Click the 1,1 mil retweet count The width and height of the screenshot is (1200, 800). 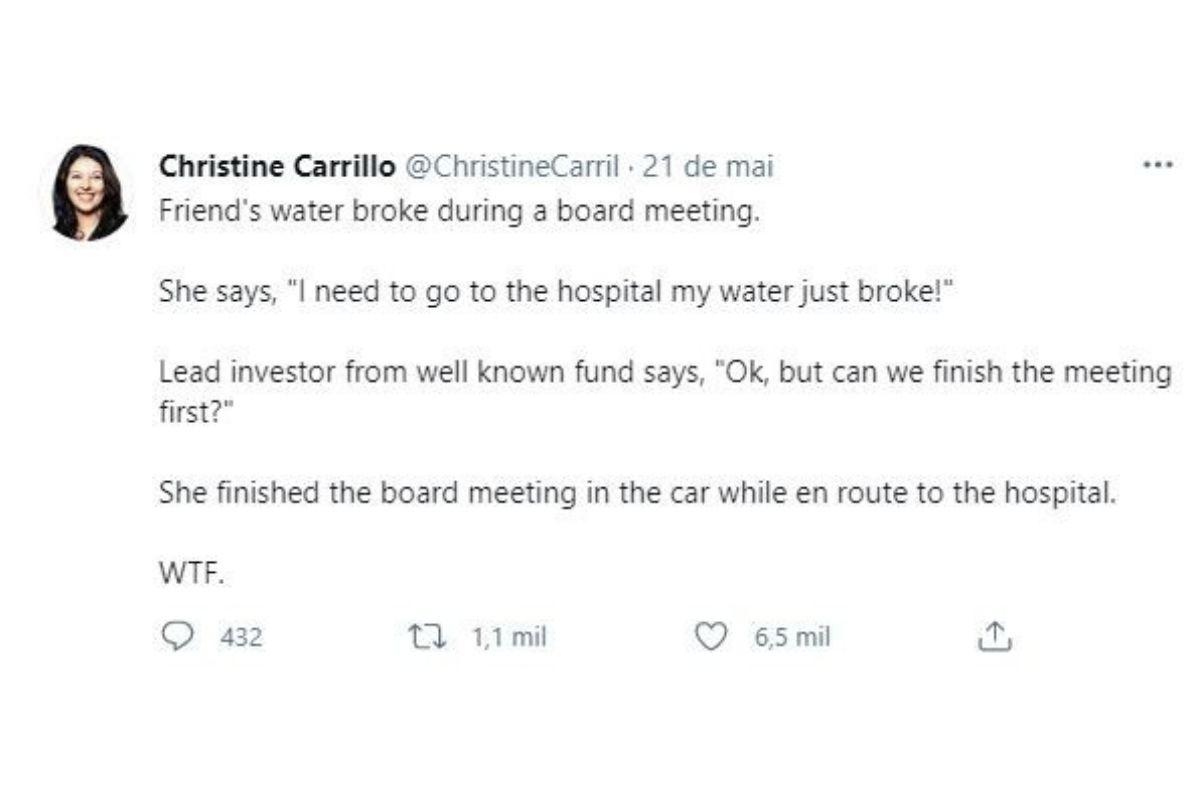pyautogui.click(x=508, y=637)
